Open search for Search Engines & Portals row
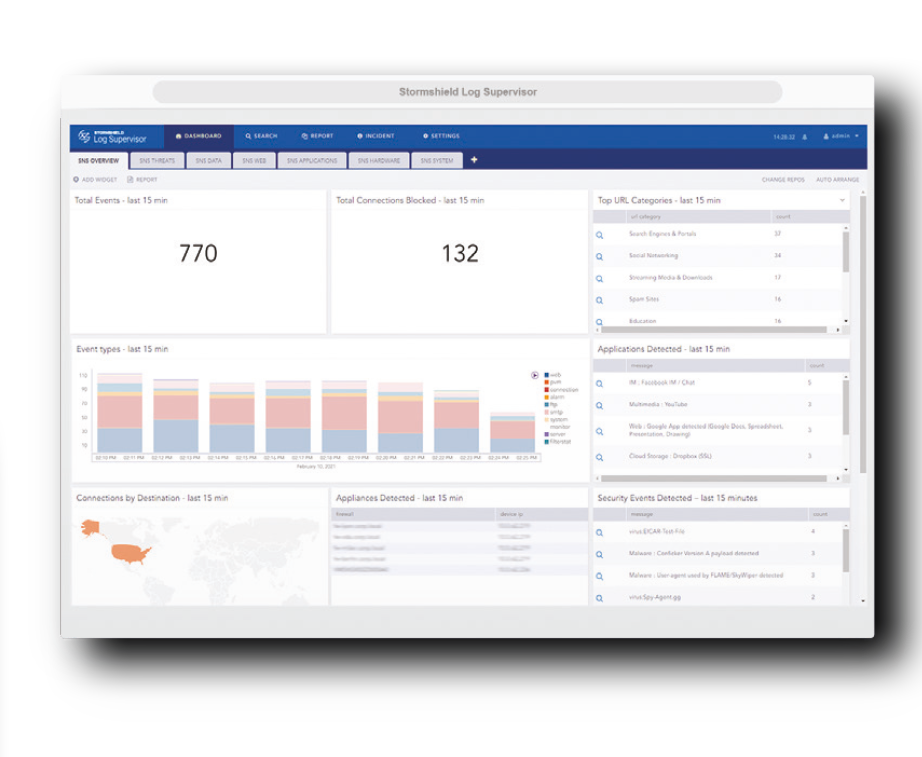 coord(600,234)
